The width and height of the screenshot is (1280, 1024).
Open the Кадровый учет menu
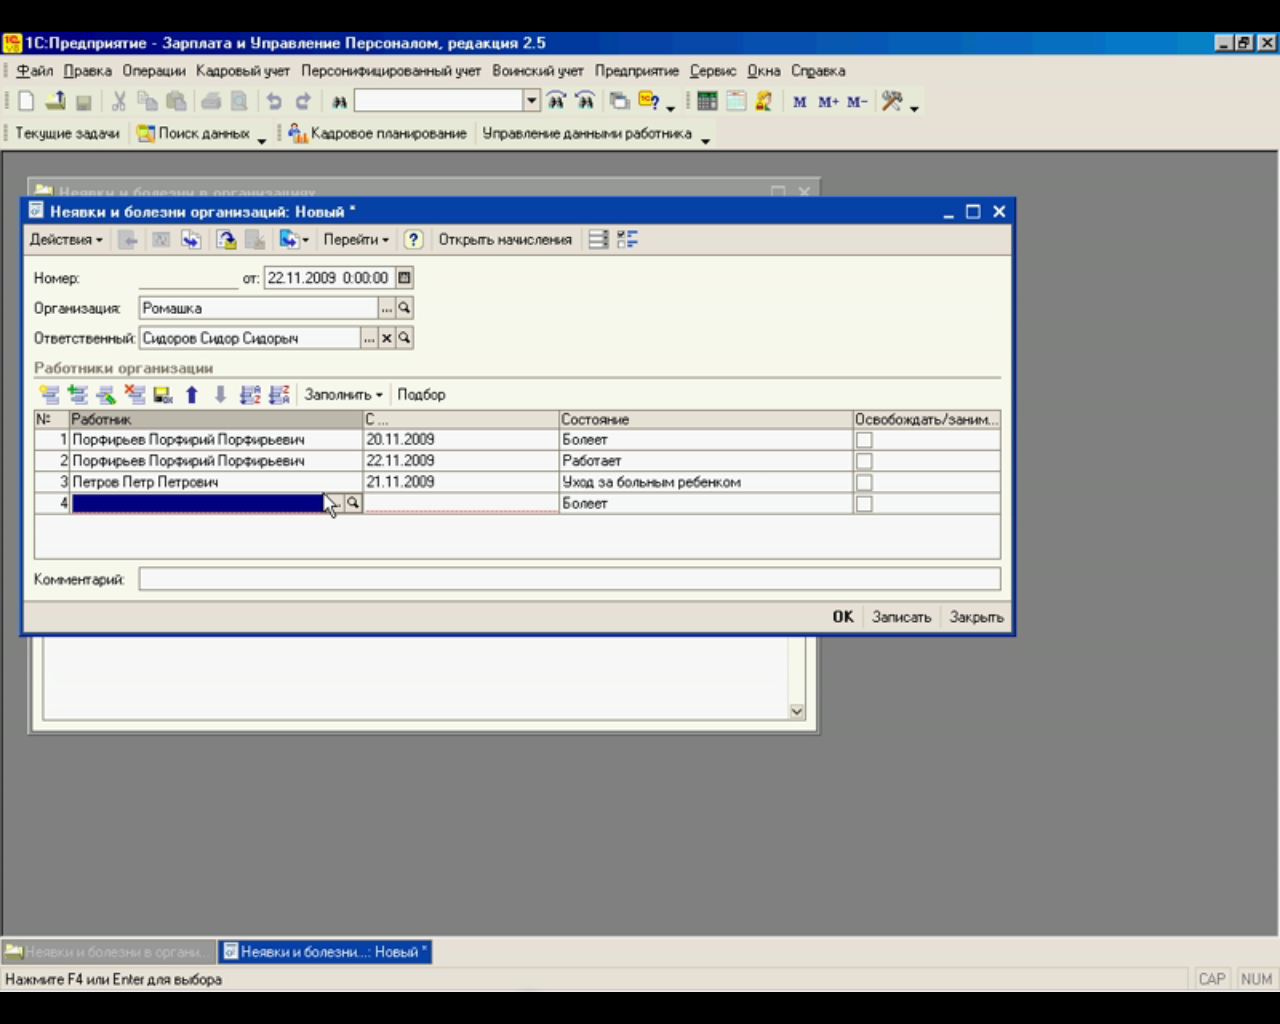tap(243, 71)
